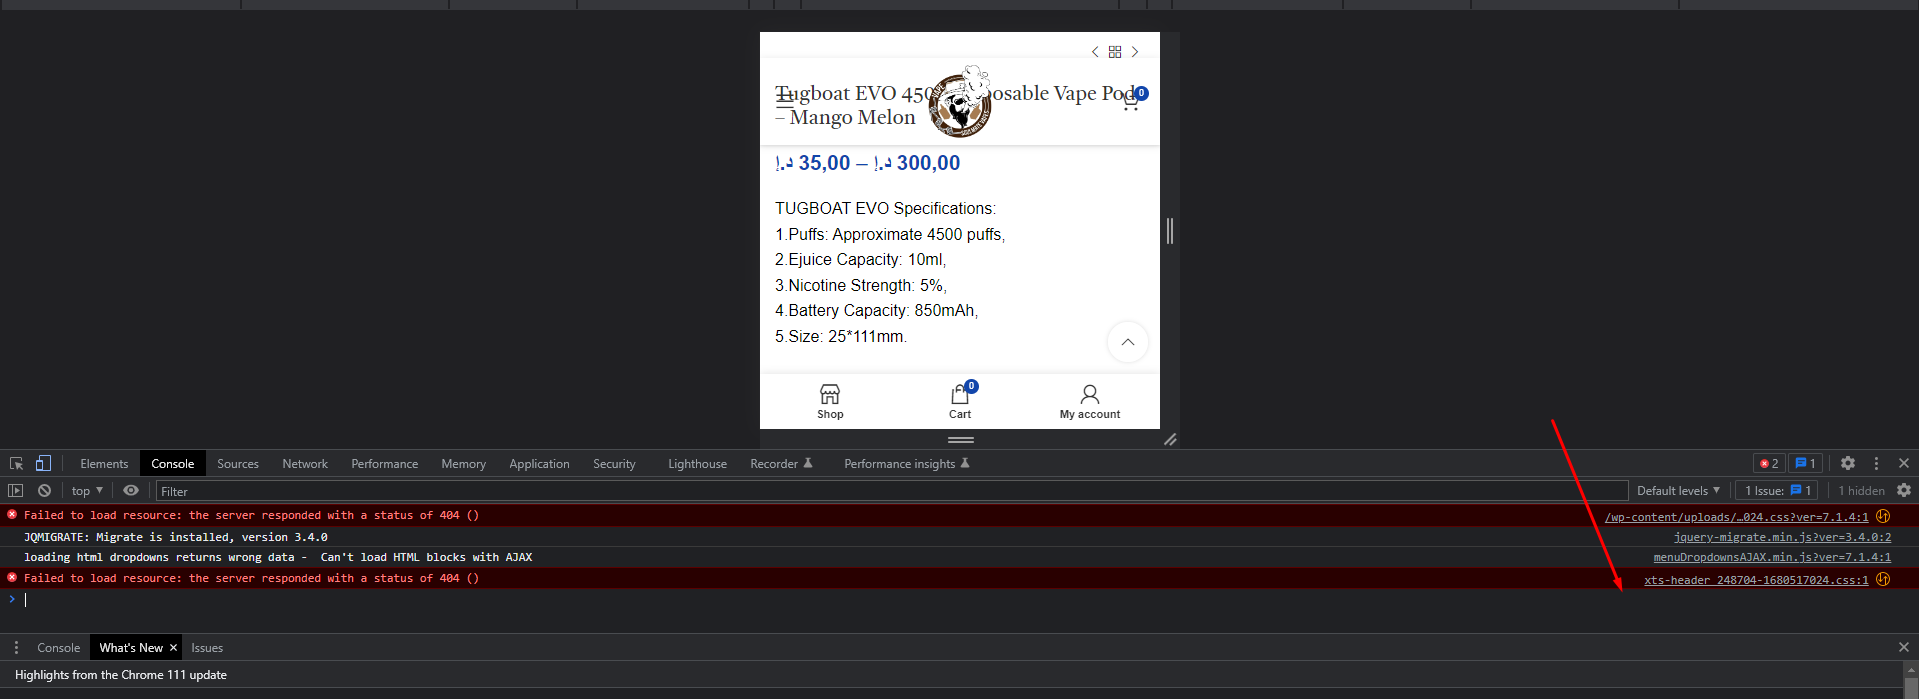Focus the console prompt input line
This screenshot has width=1919, height=699.
[x=959, y=600]
